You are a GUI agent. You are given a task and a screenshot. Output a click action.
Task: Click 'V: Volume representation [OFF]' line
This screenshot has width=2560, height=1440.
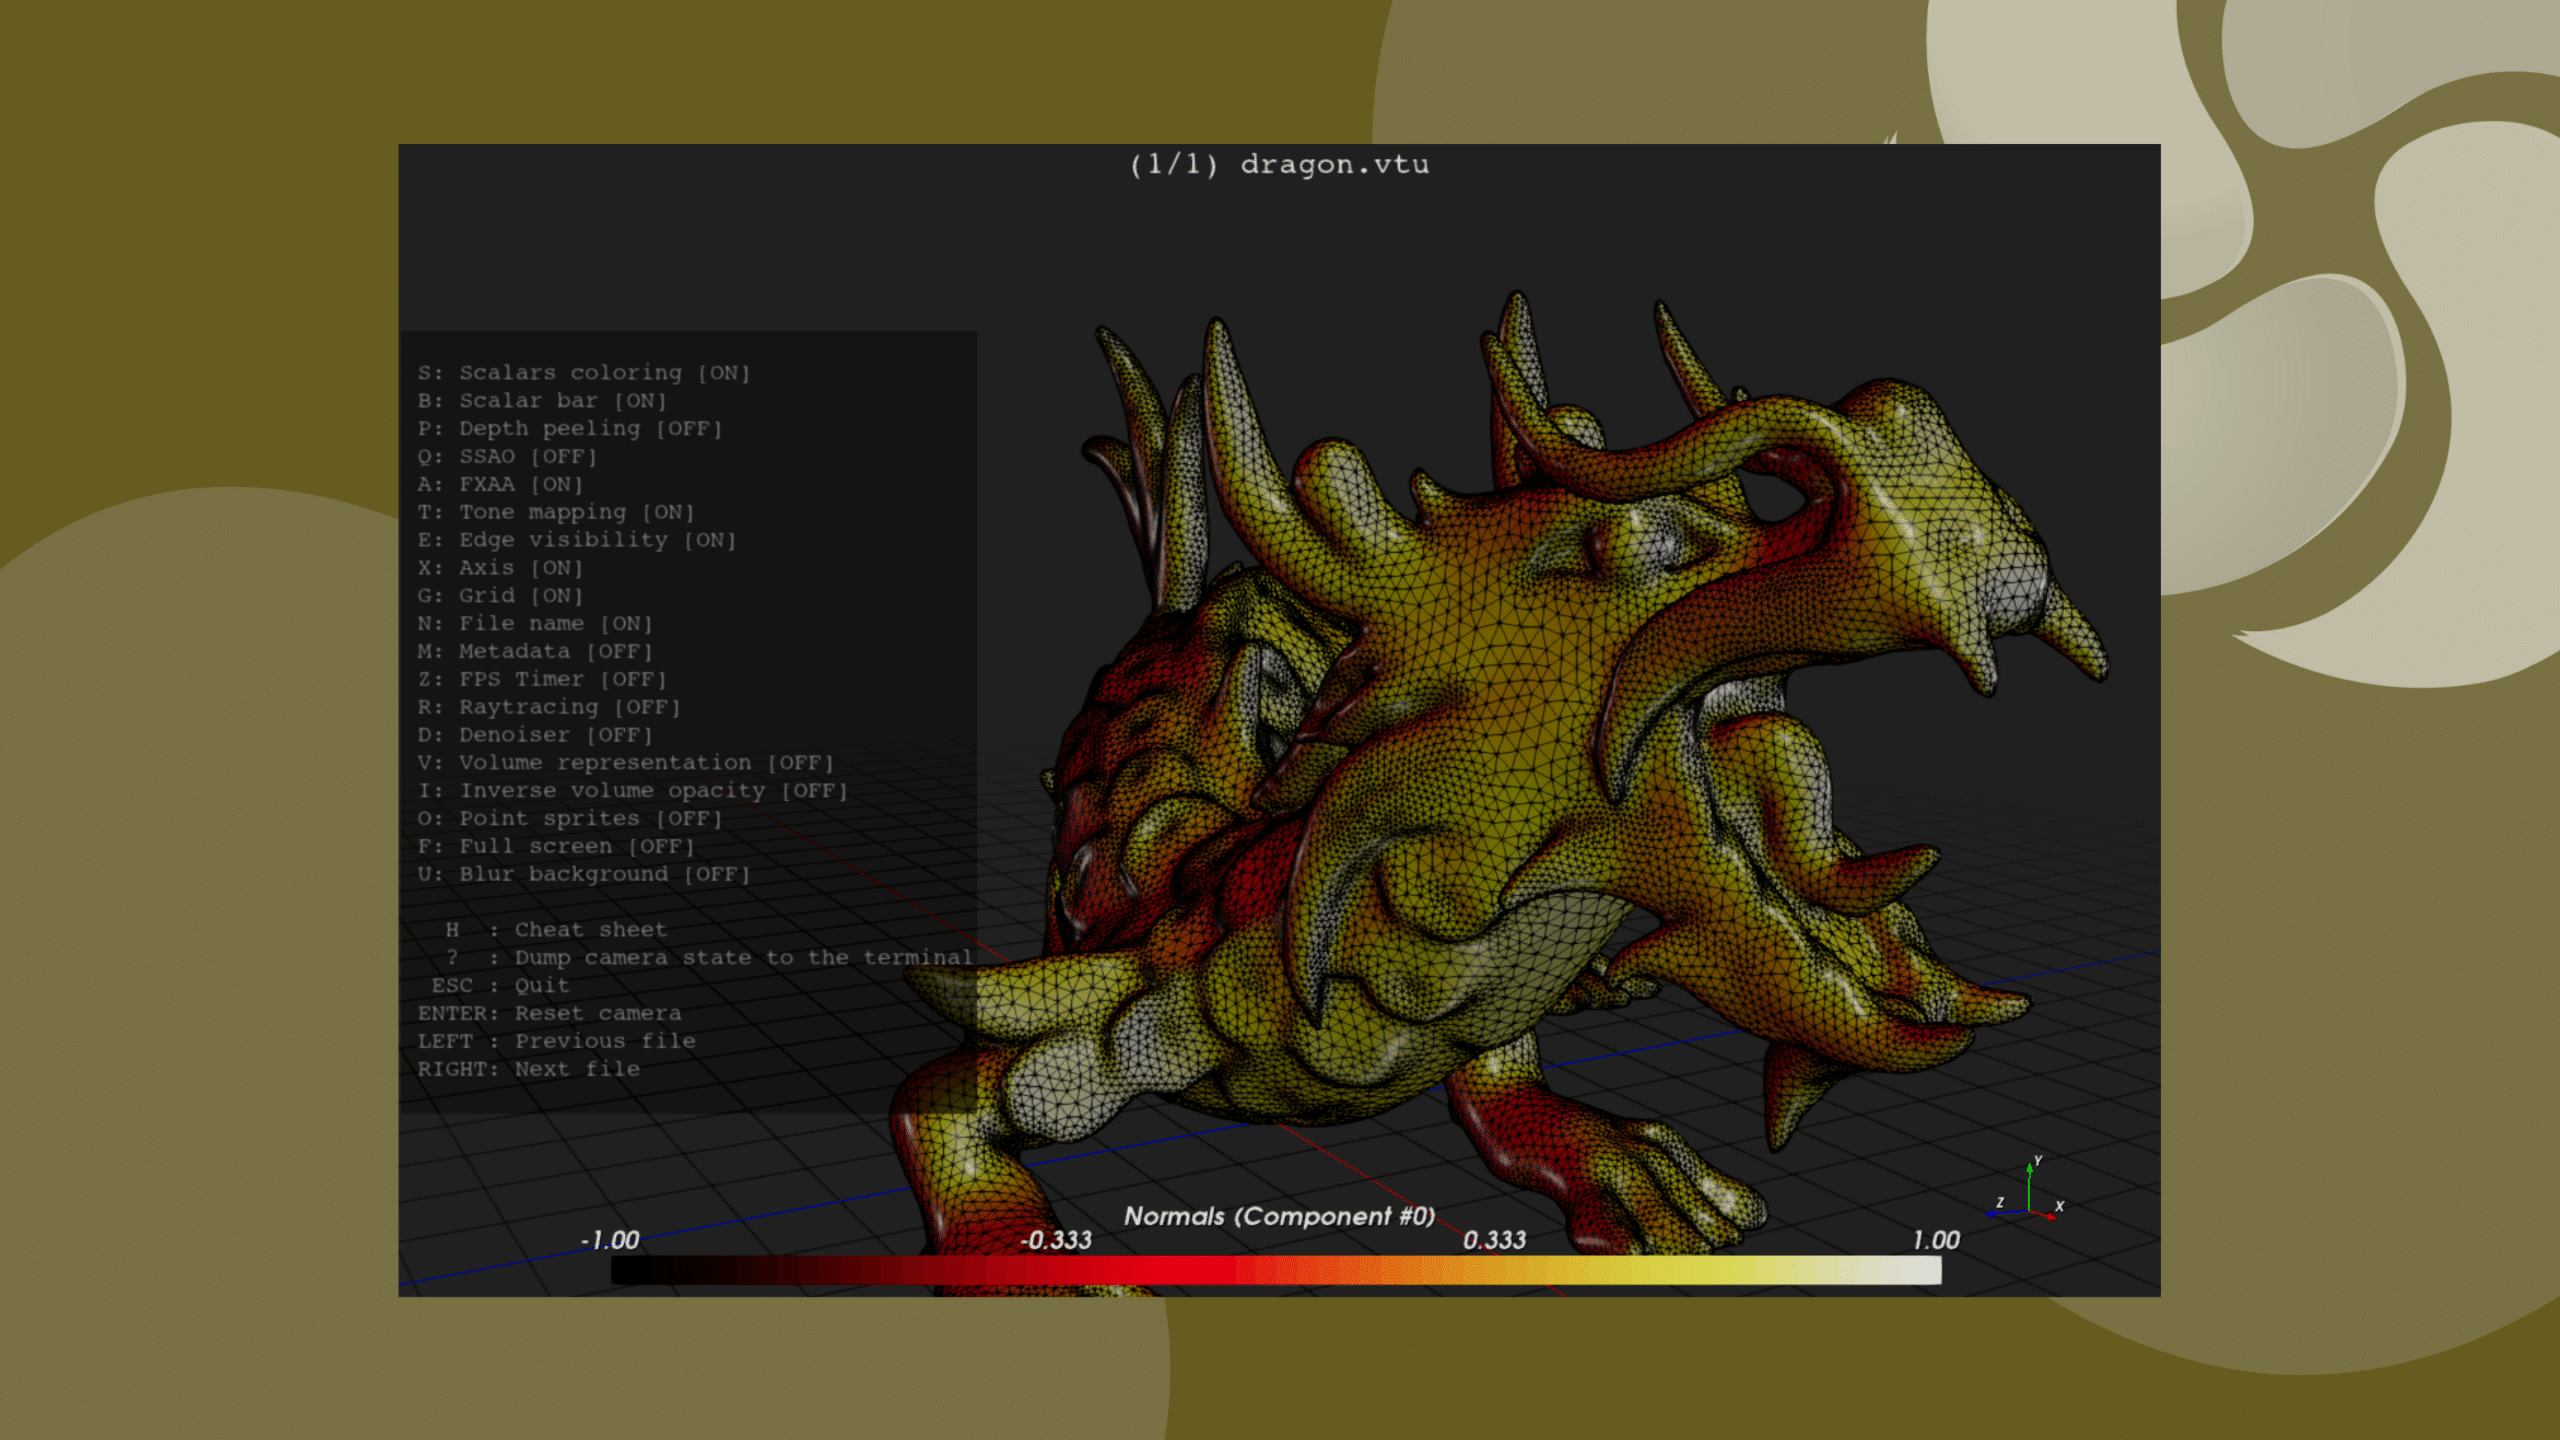[626, 763]
